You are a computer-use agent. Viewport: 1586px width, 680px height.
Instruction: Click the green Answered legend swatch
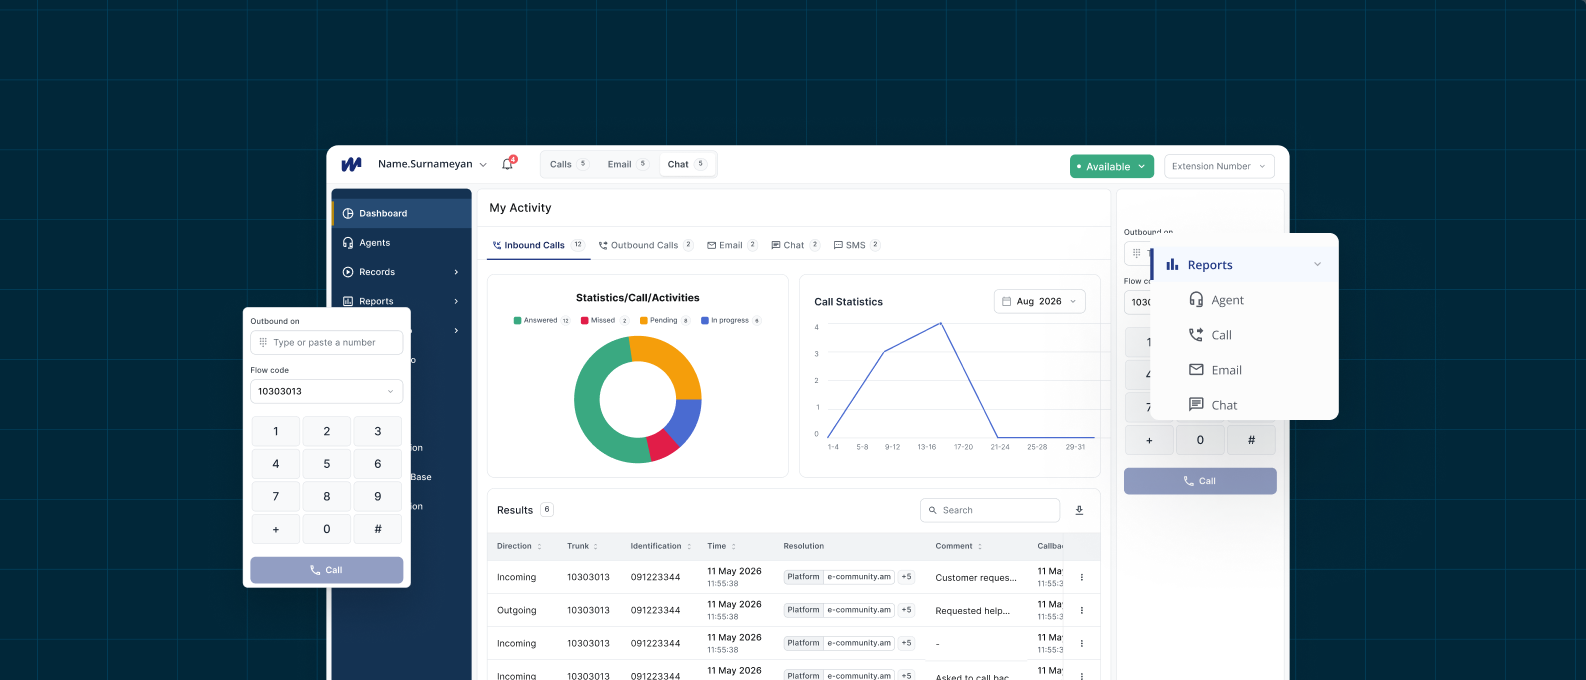click(517, 321)
